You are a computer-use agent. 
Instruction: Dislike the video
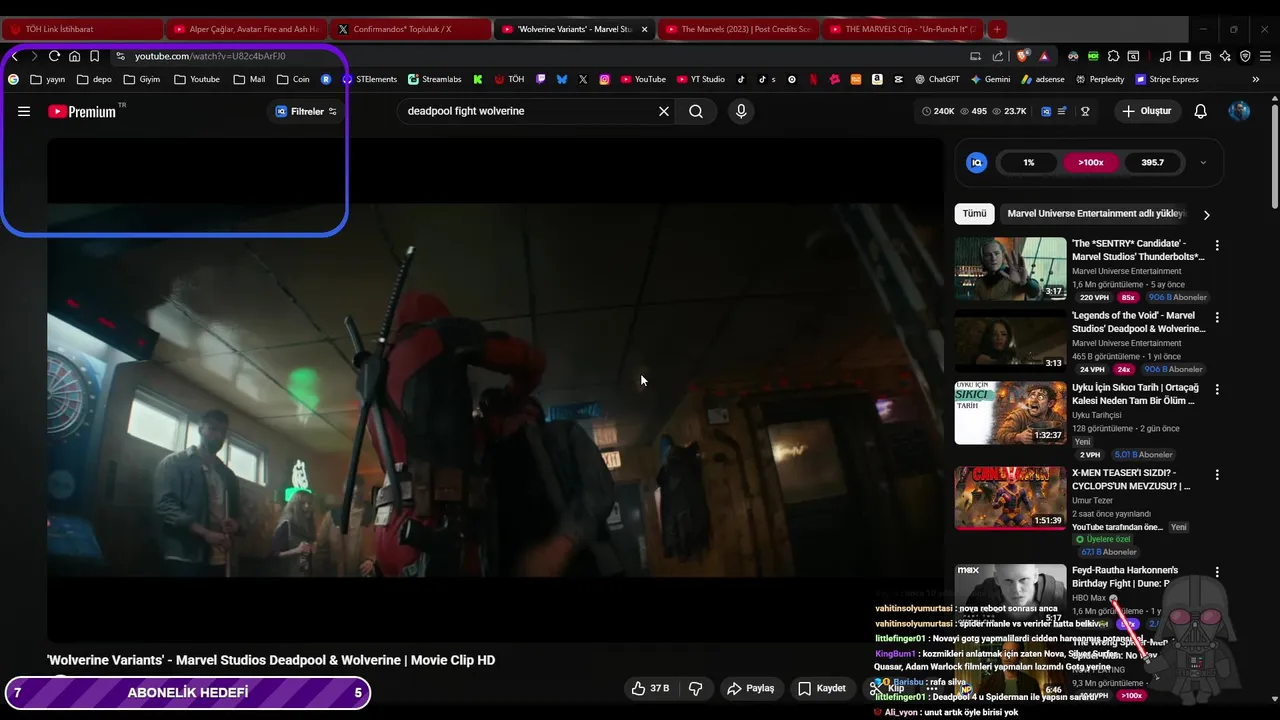696,688
